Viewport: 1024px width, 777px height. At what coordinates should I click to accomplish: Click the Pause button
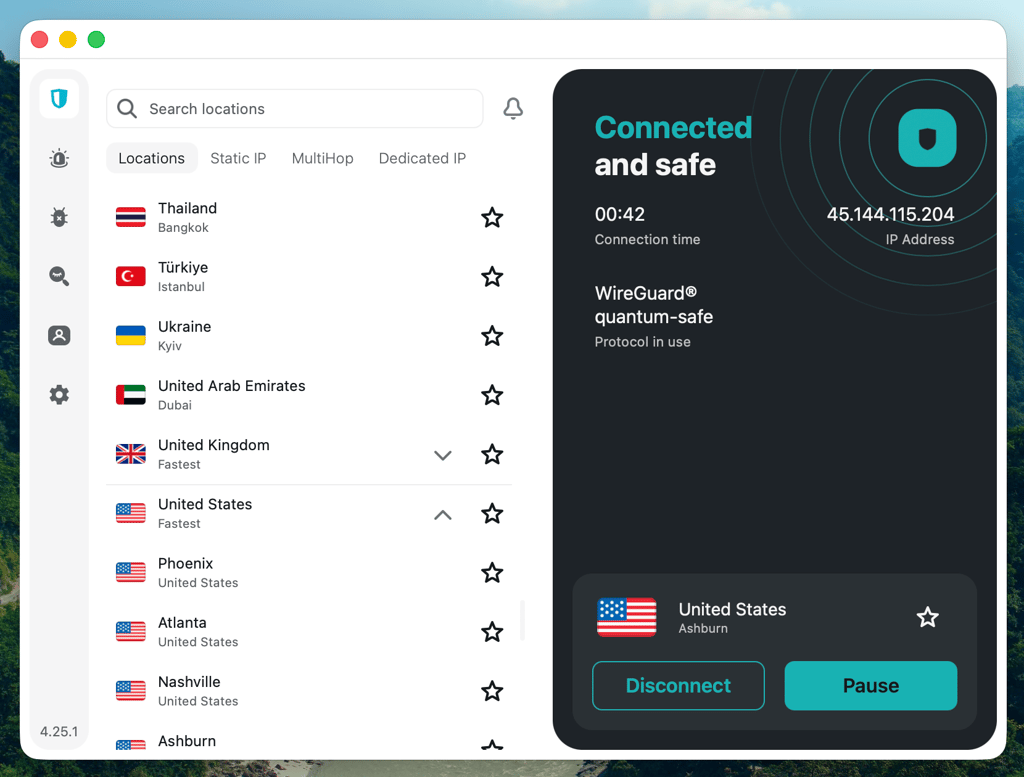[x=871, y=686]
